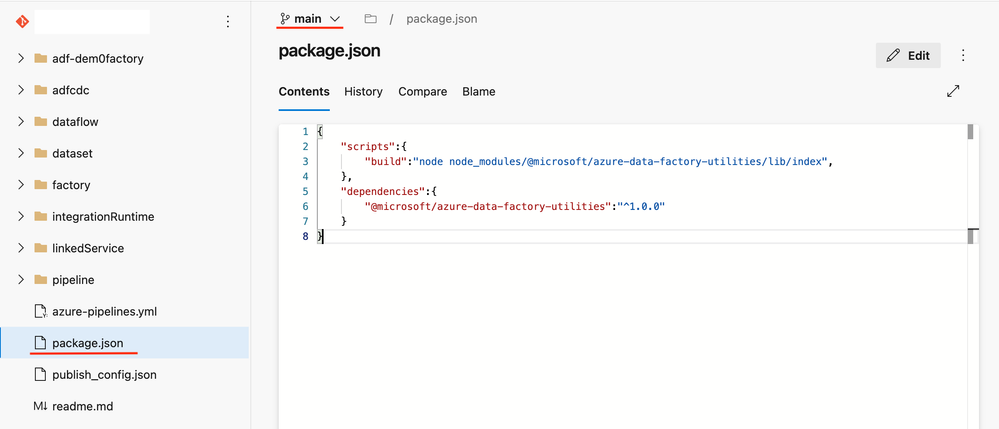Click the branch icon beside main
Image resolution: width=999 pixels, height=429 pixels.
[285, 19]
